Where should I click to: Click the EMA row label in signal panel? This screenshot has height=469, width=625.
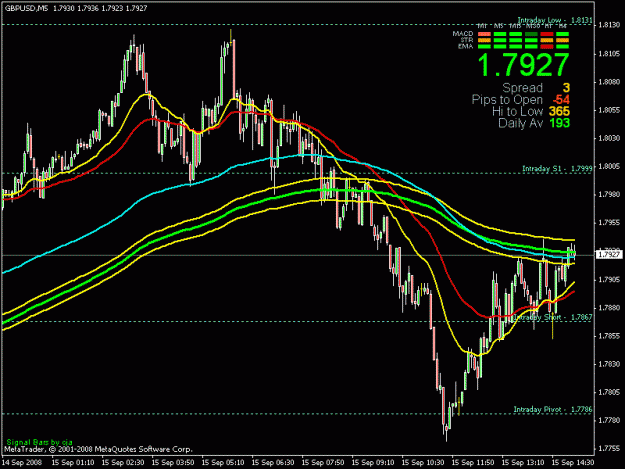coord(466,46)
